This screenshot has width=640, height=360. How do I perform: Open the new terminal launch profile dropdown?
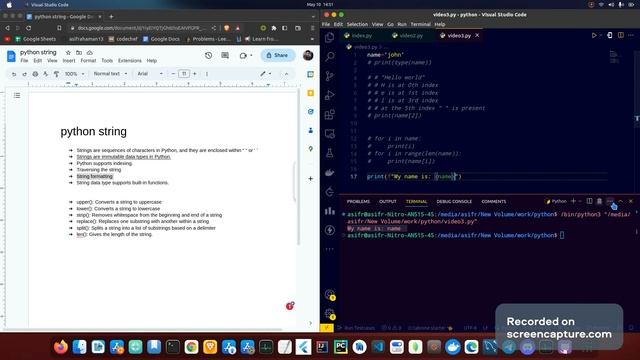[580, 201]
